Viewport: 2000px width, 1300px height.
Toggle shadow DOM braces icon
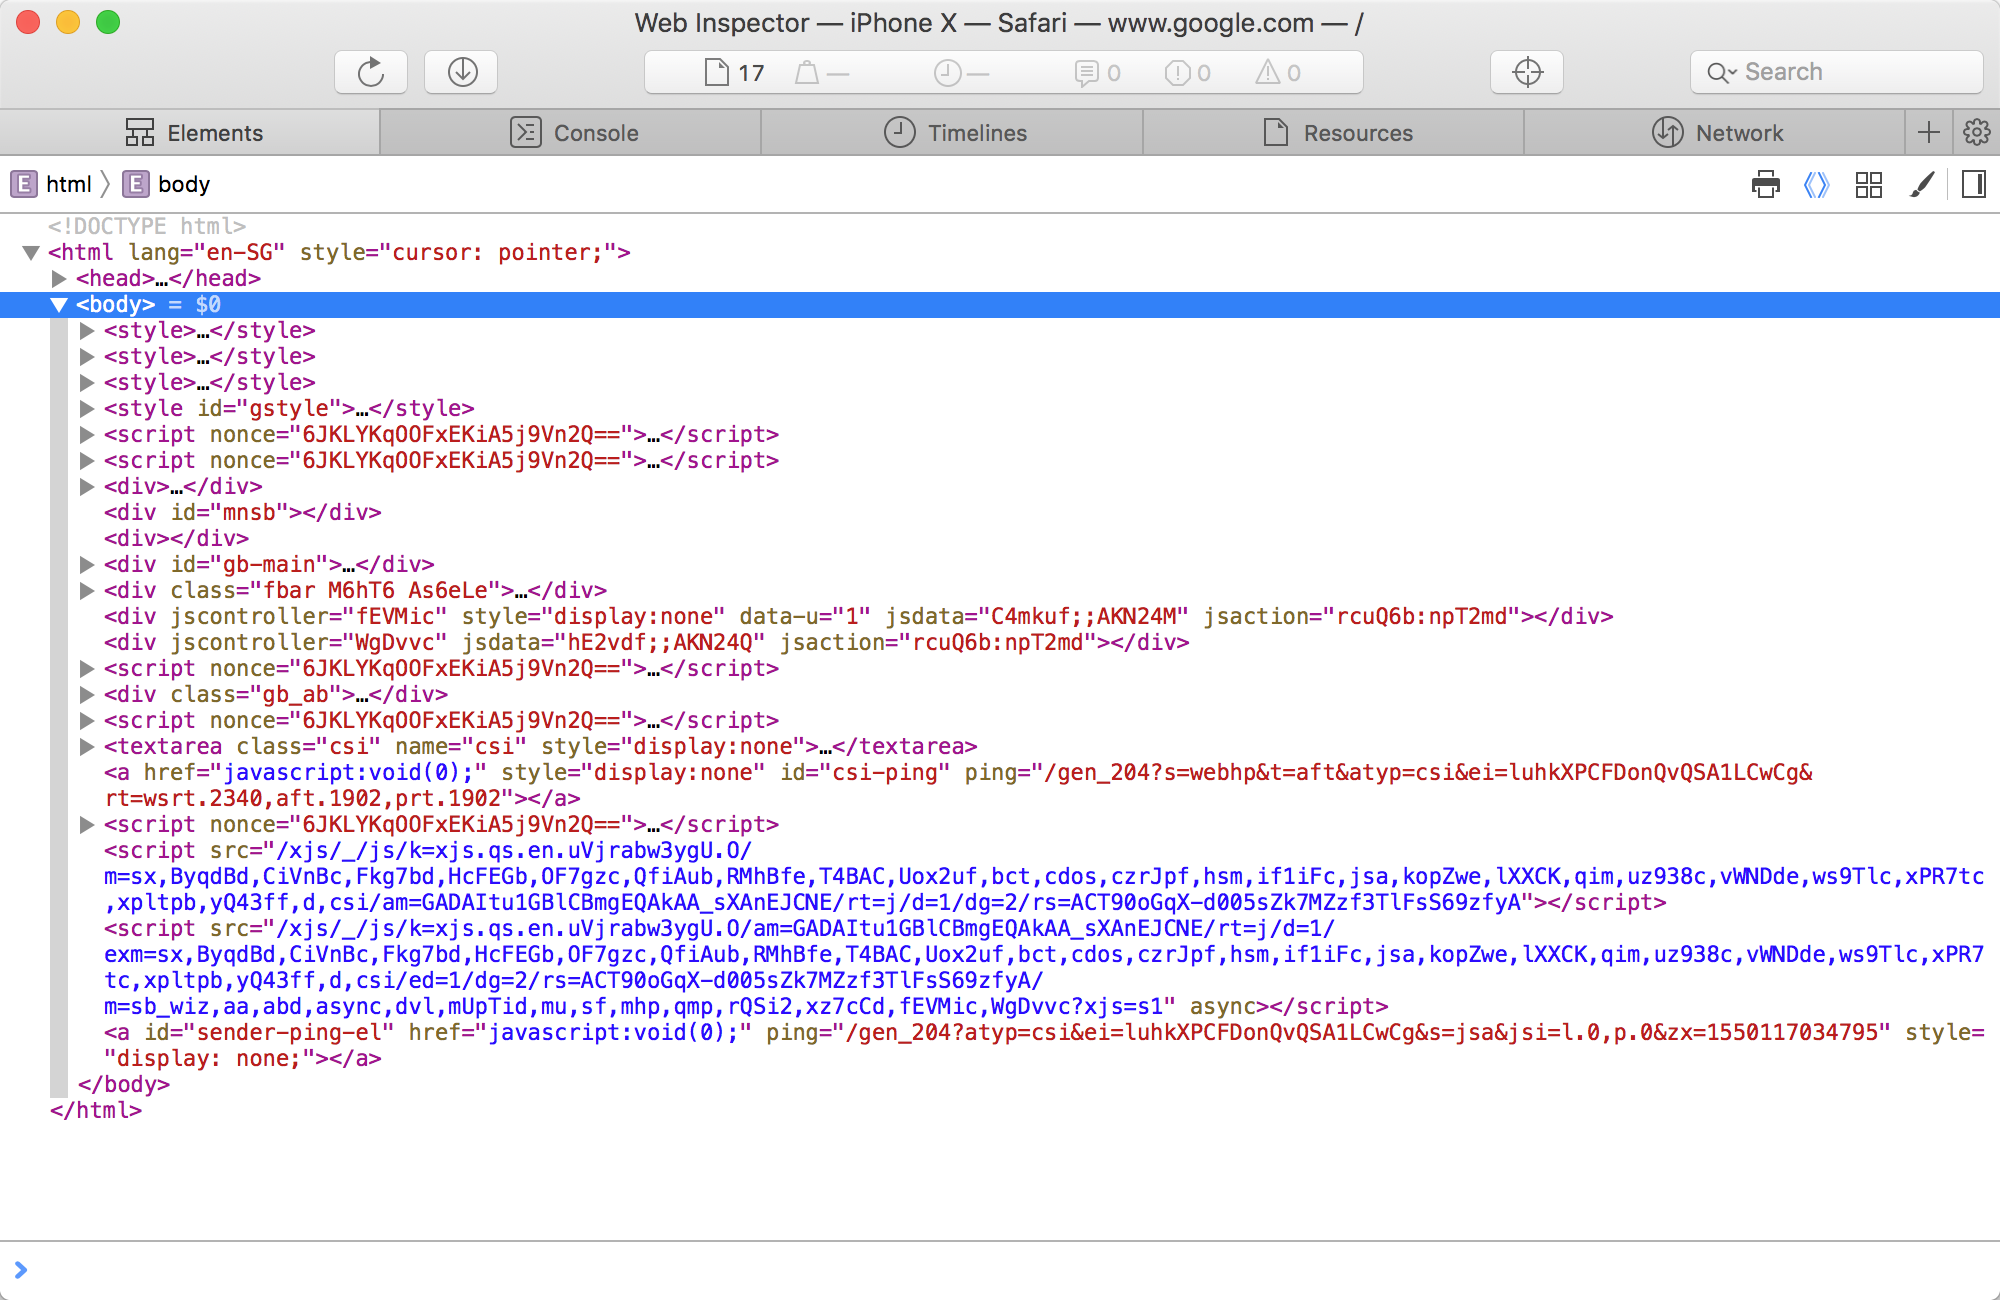(1816, 184)
